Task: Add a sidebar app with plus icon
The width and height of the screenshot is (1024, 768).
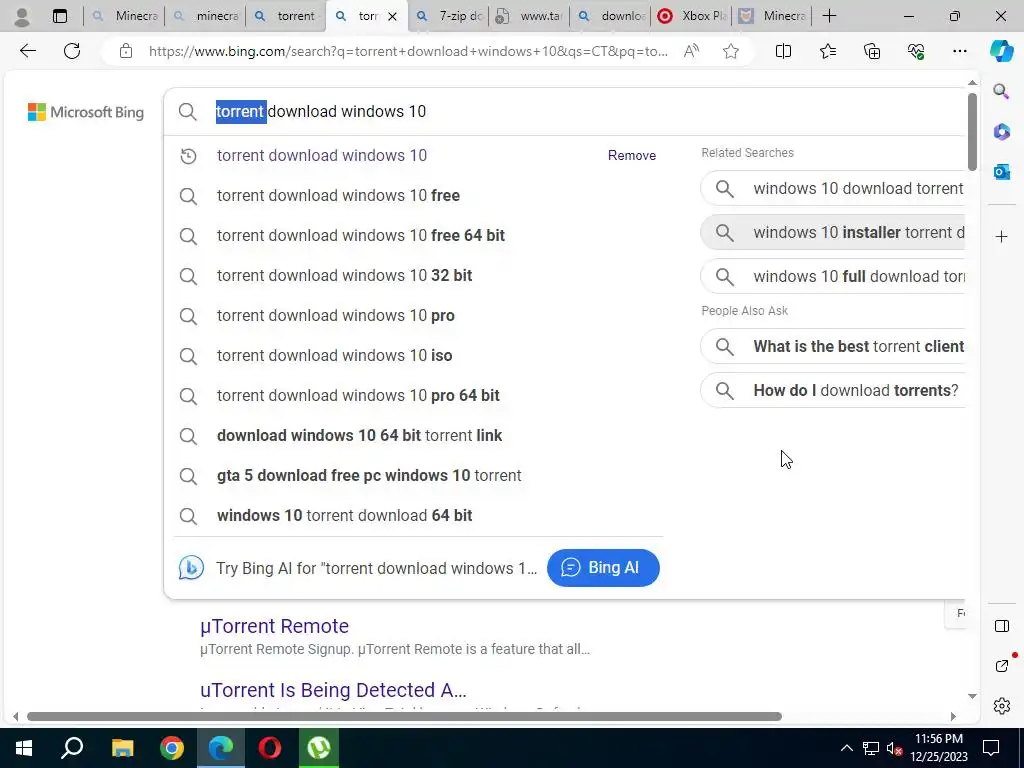Action: pos(1001,236)
